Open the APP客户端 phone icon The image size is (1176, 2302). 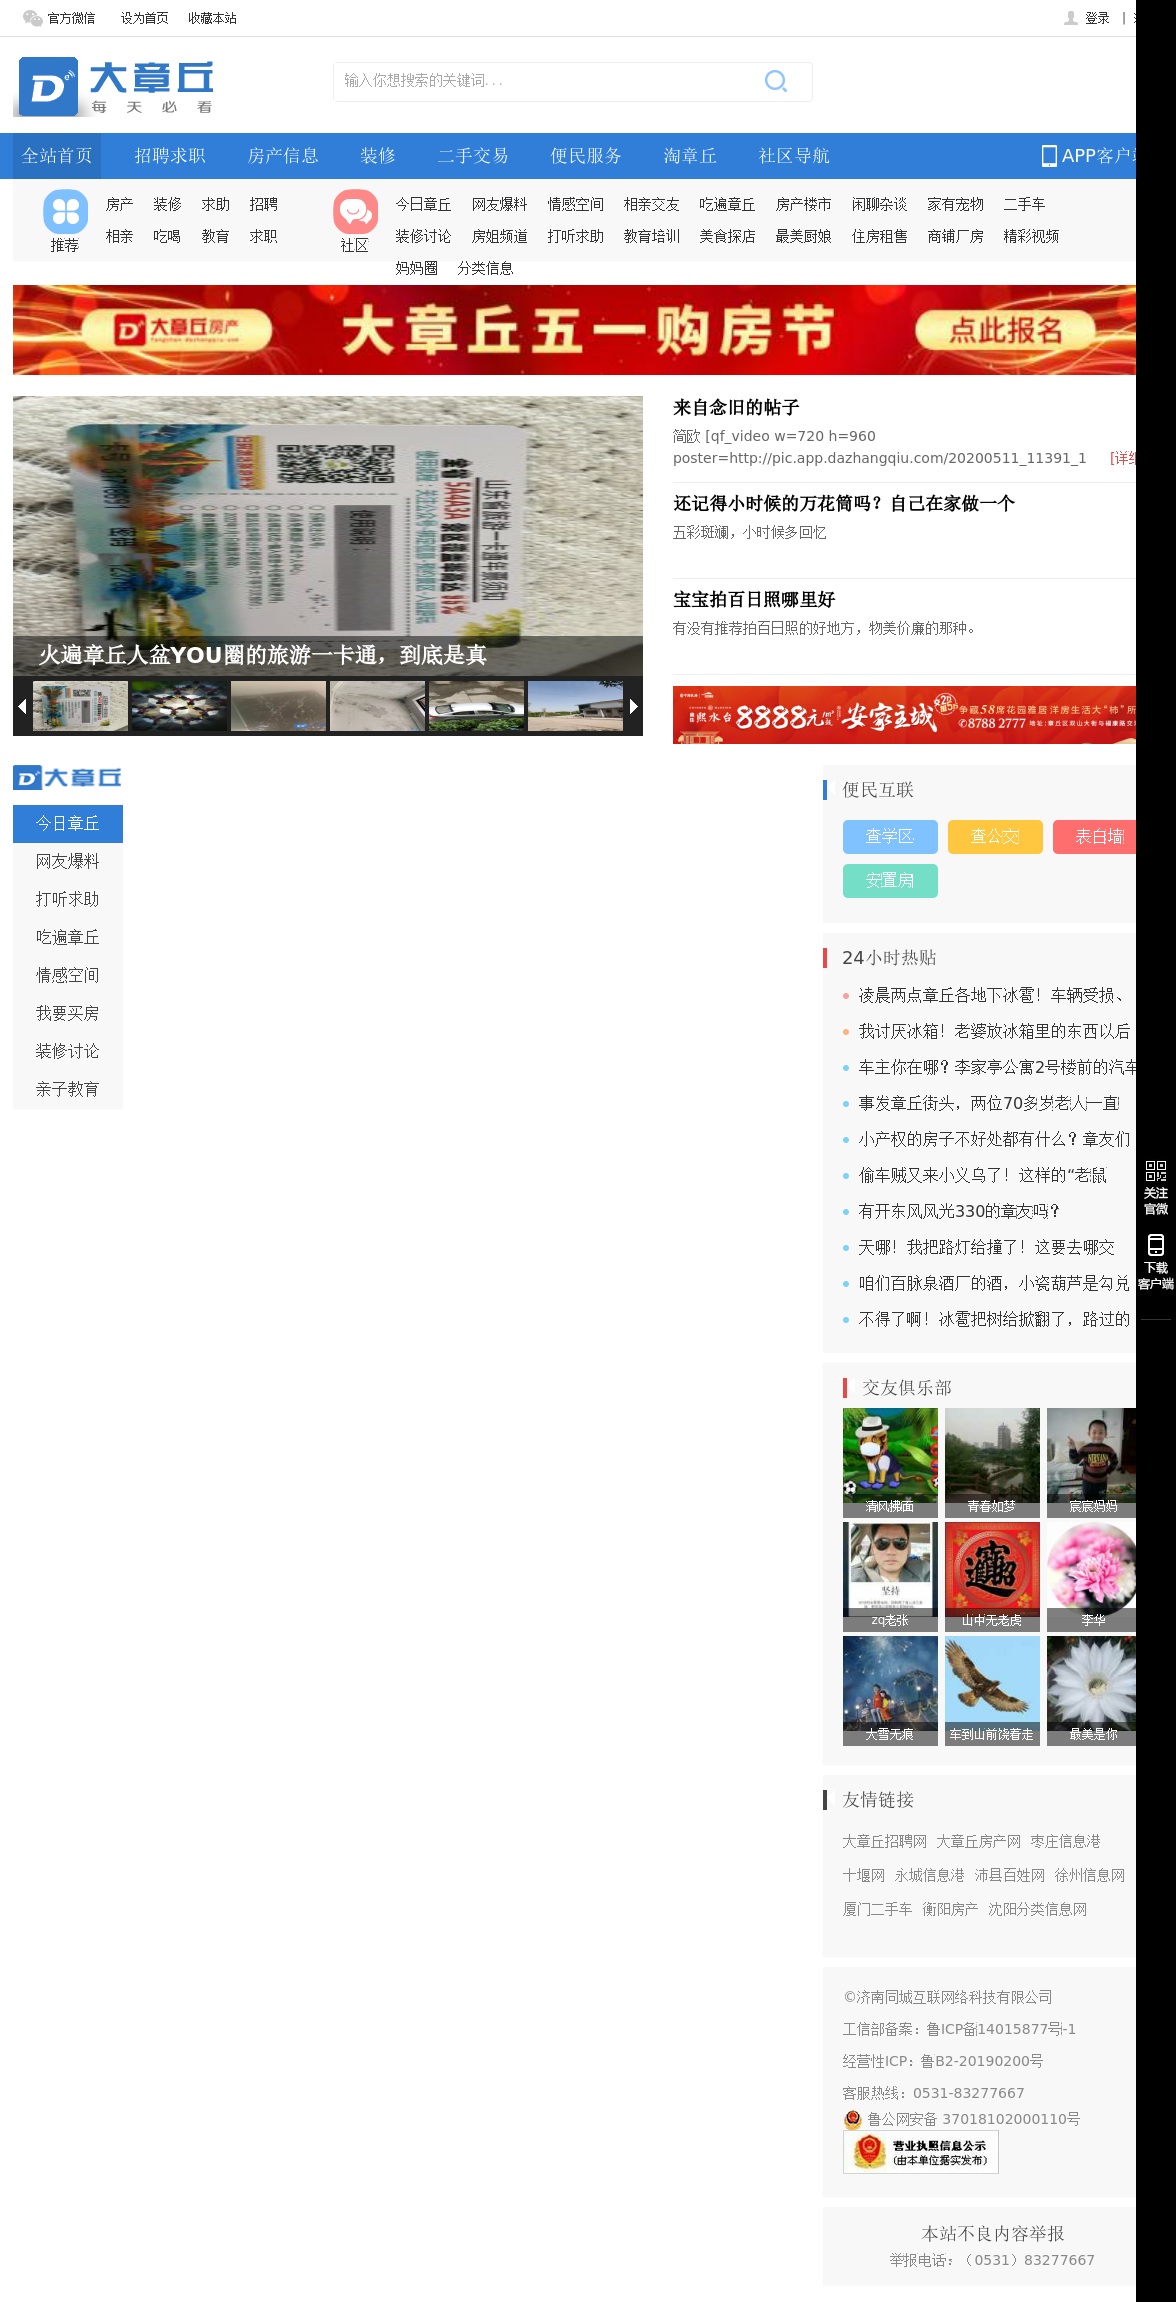coord(1049,156)
